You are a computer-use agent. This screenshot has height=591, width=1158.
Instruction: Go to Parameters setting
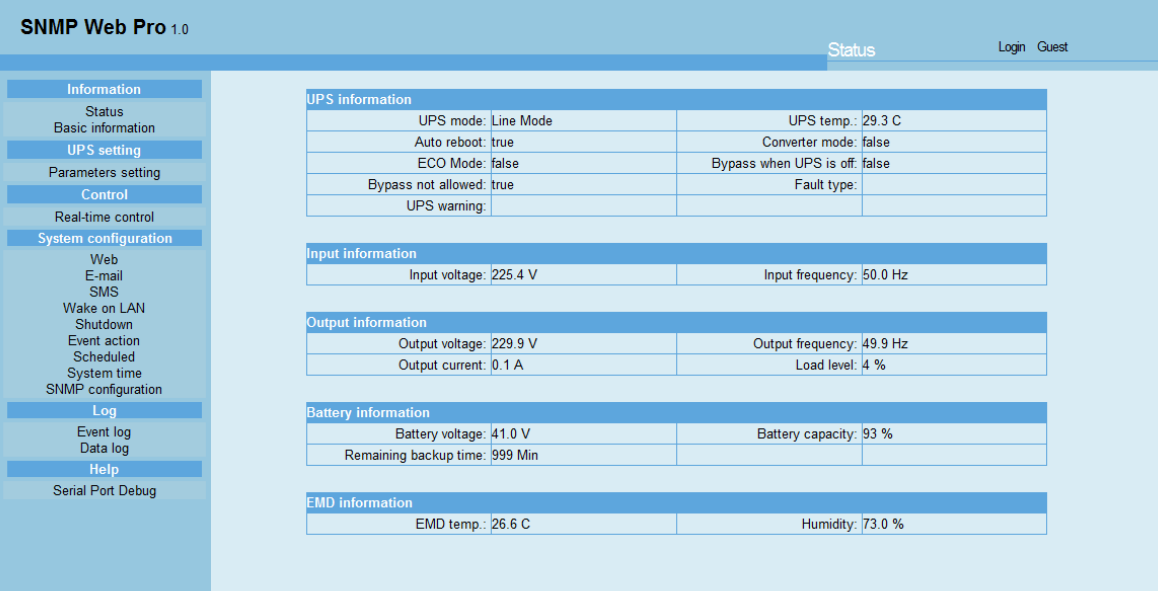104,173
